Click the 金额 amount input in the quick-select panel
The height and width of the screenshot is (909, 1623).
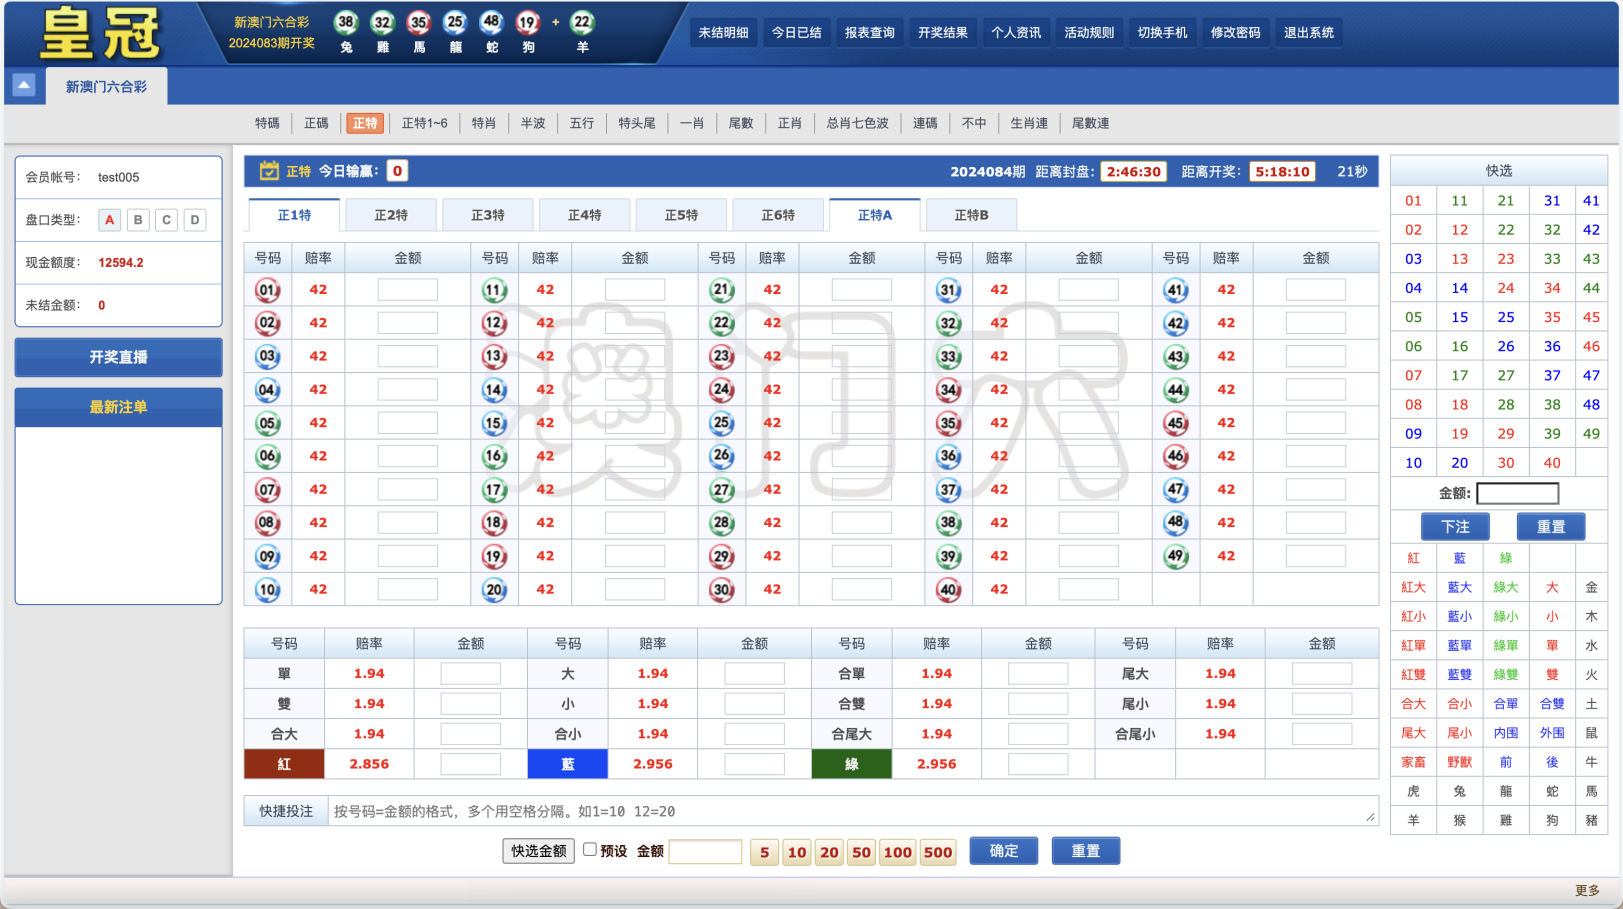[1517, 493]
